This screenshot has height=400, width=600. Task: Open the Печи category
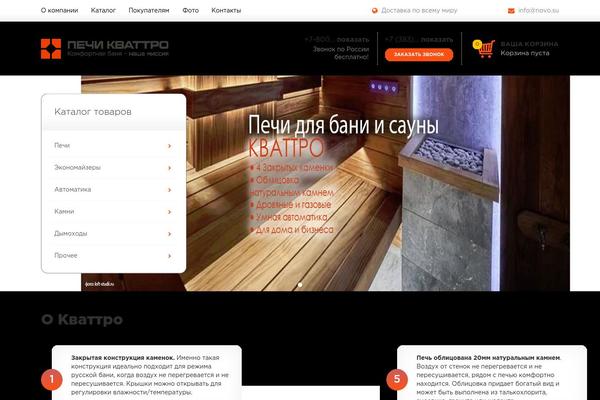pos(62,145)
